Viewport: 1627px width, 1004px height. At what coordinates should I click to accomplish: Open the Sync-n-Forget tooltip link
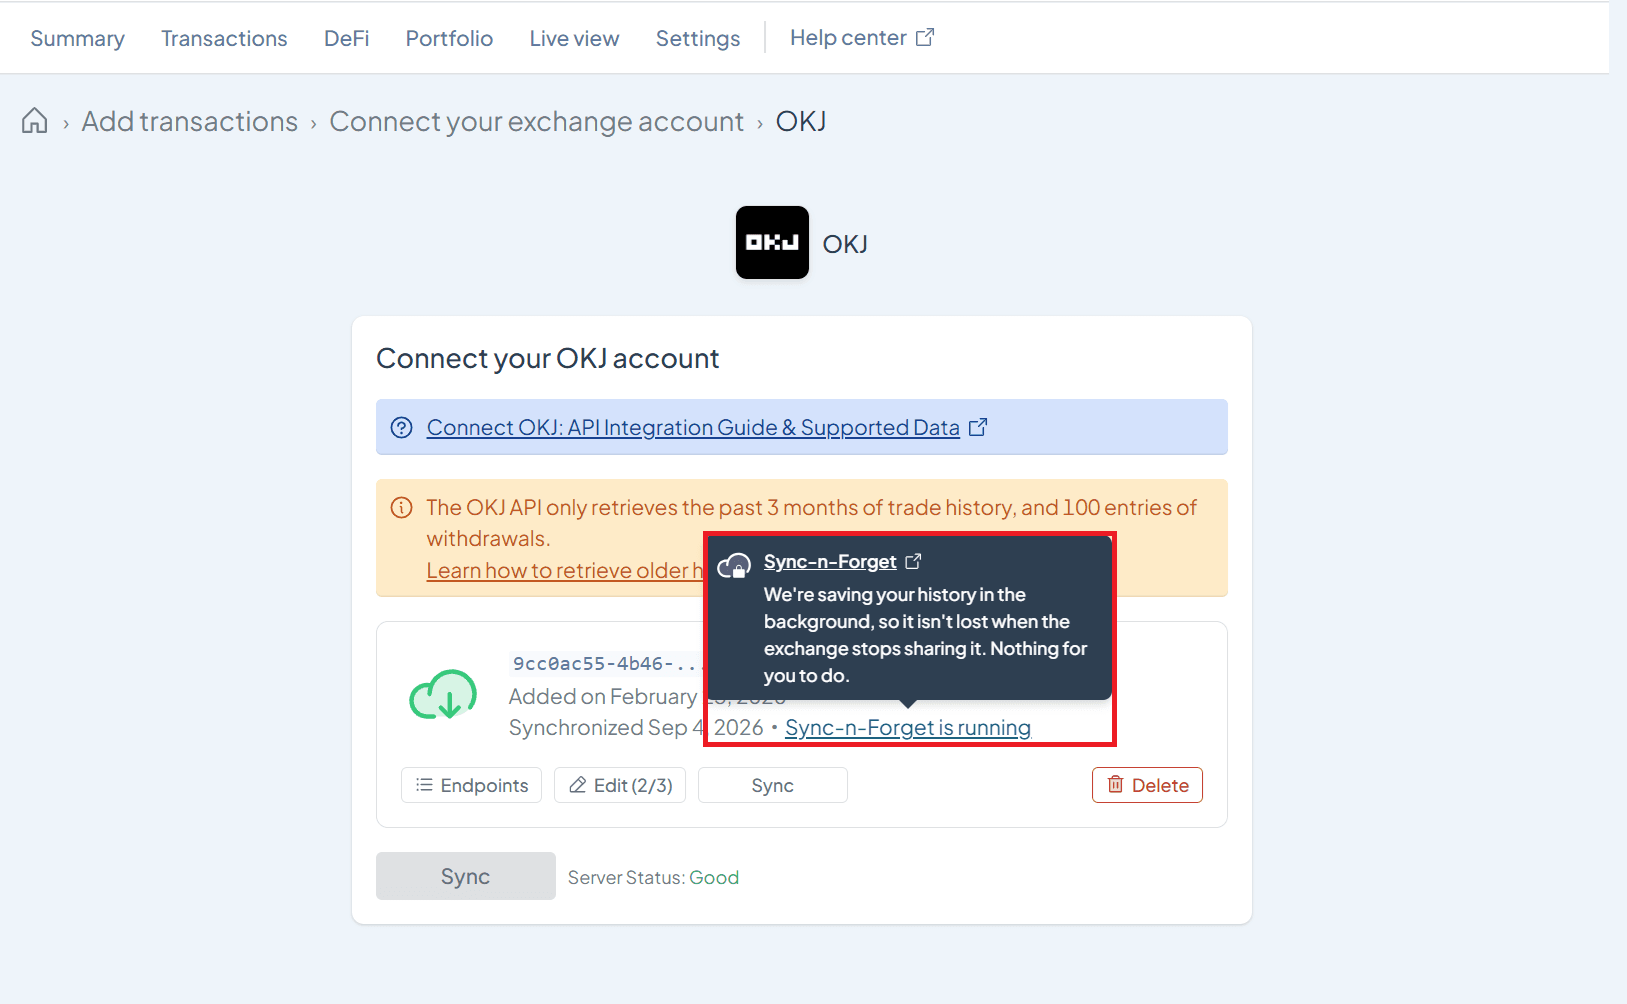[830, 562]
